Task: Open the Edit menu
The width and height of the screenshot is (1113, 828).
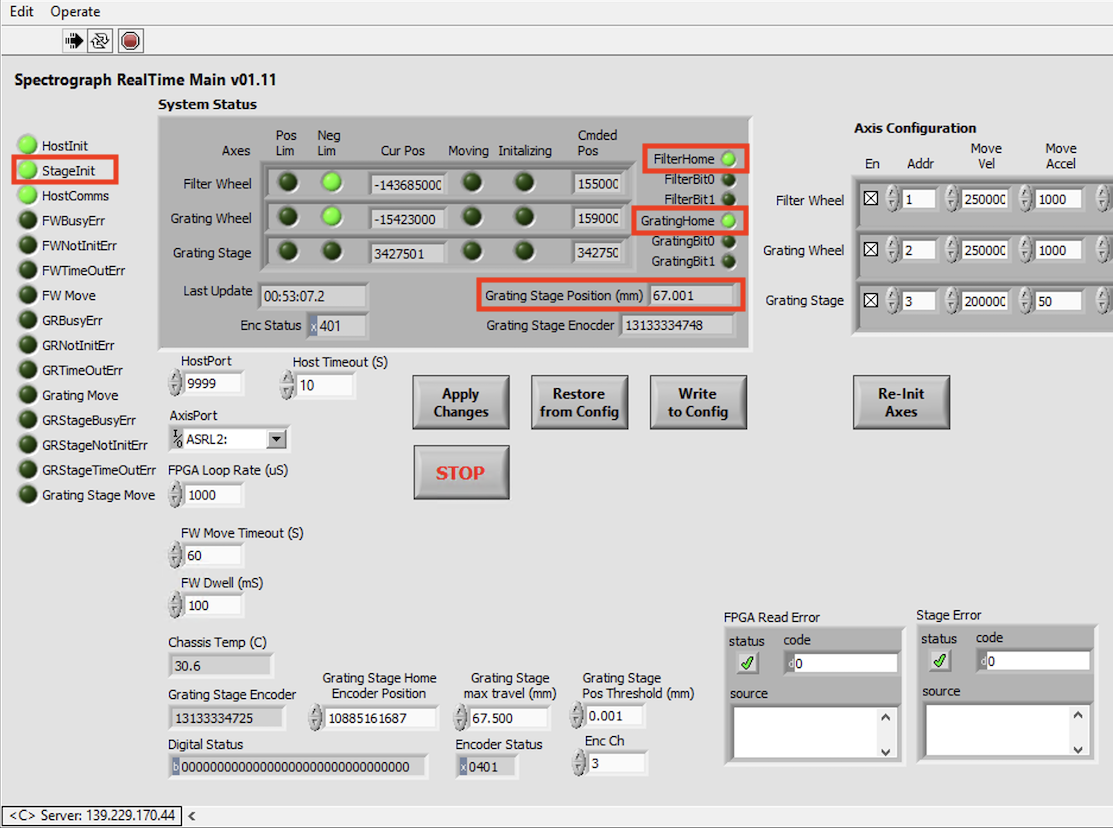Action: pos(21,12)
